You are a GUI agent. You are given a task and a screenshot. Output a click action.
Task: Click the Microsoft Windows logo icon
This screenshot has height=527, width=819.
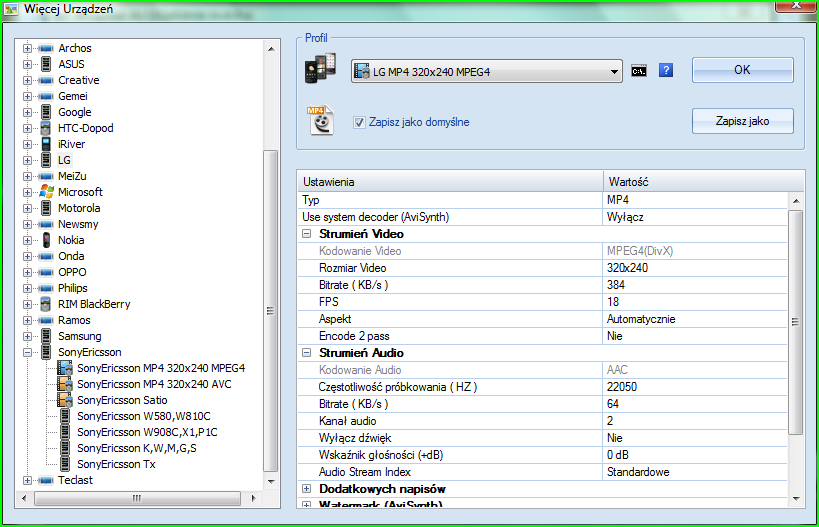pyautogui.click(x=46, y=192)
